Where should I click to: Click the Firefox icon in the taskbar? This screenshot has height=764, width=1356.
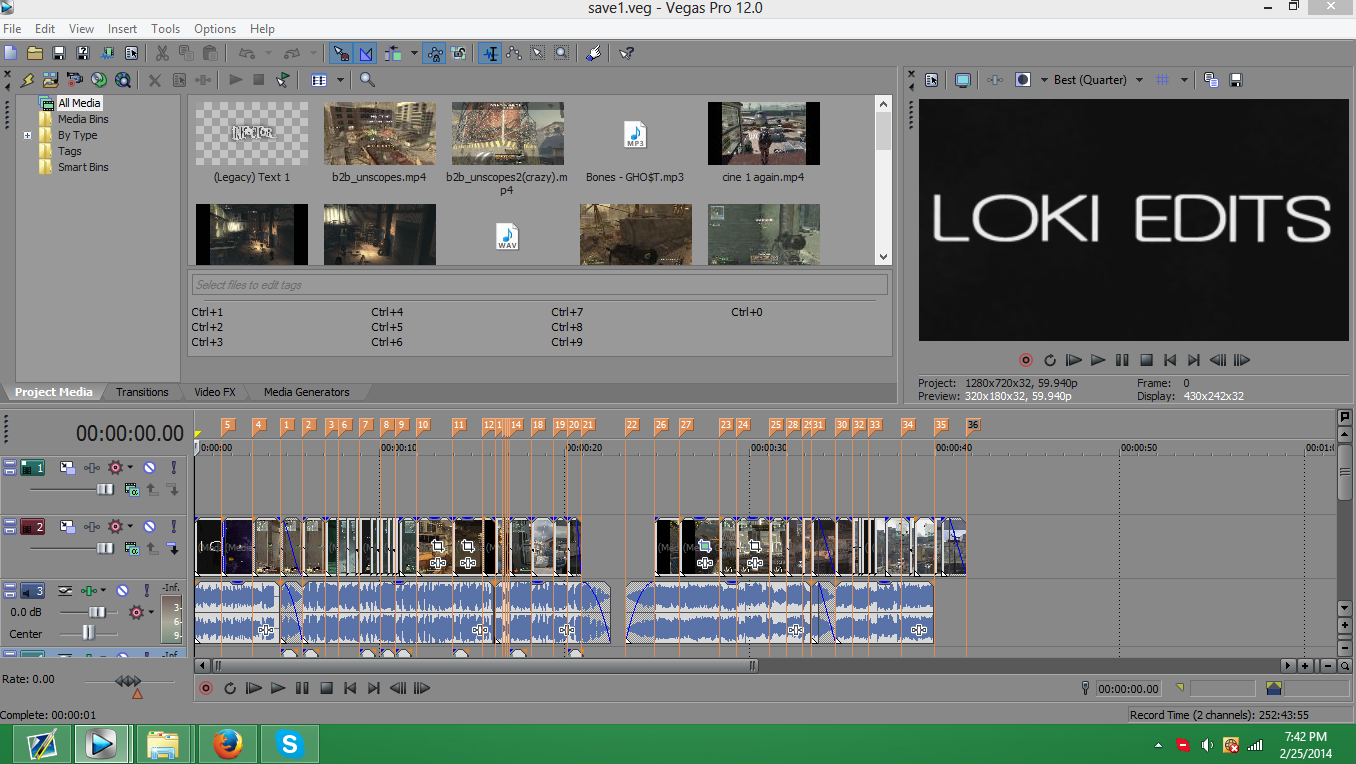click(228, 743)
